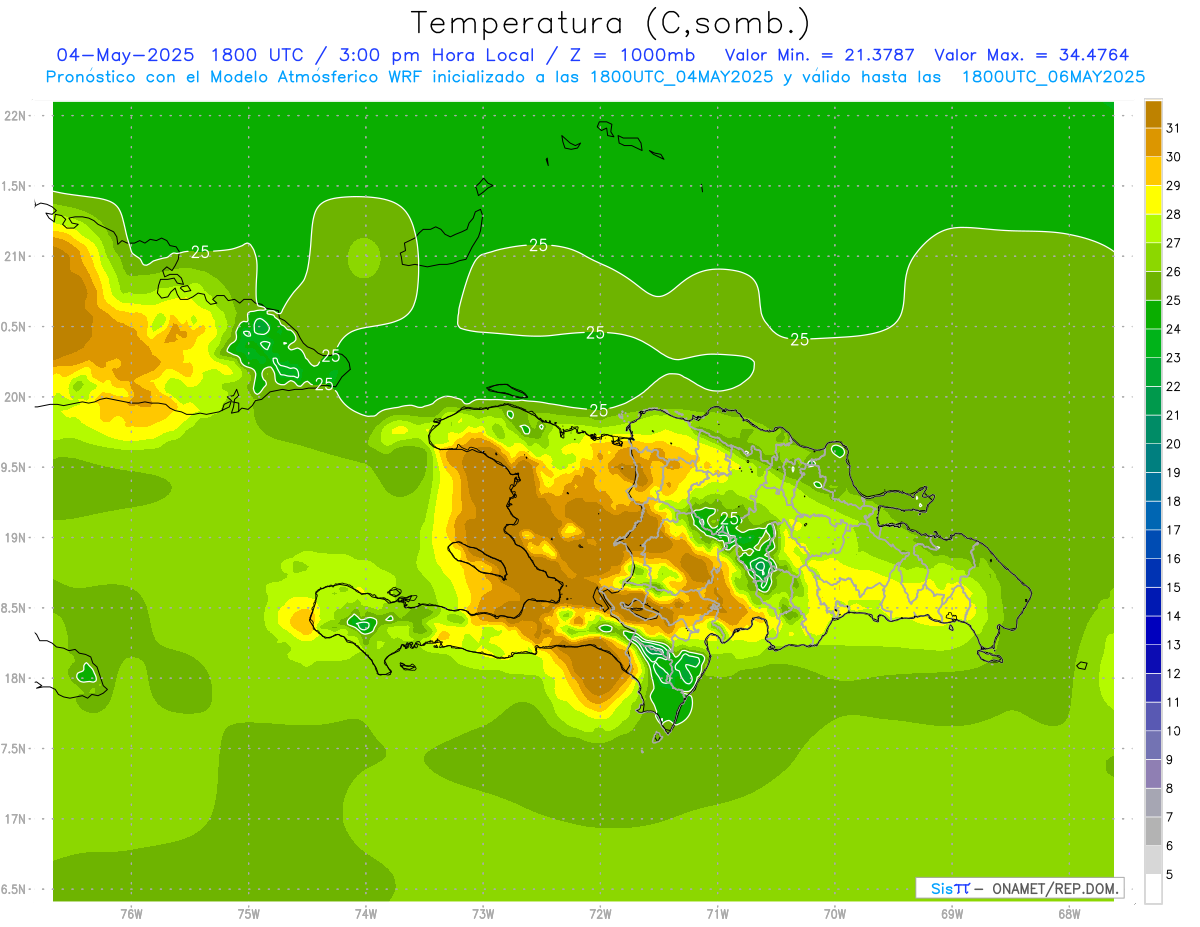The height and width of the screenshot is (927, 1200).
Task: Click the blue "Sis" logo text
Action: pos(941,888)
